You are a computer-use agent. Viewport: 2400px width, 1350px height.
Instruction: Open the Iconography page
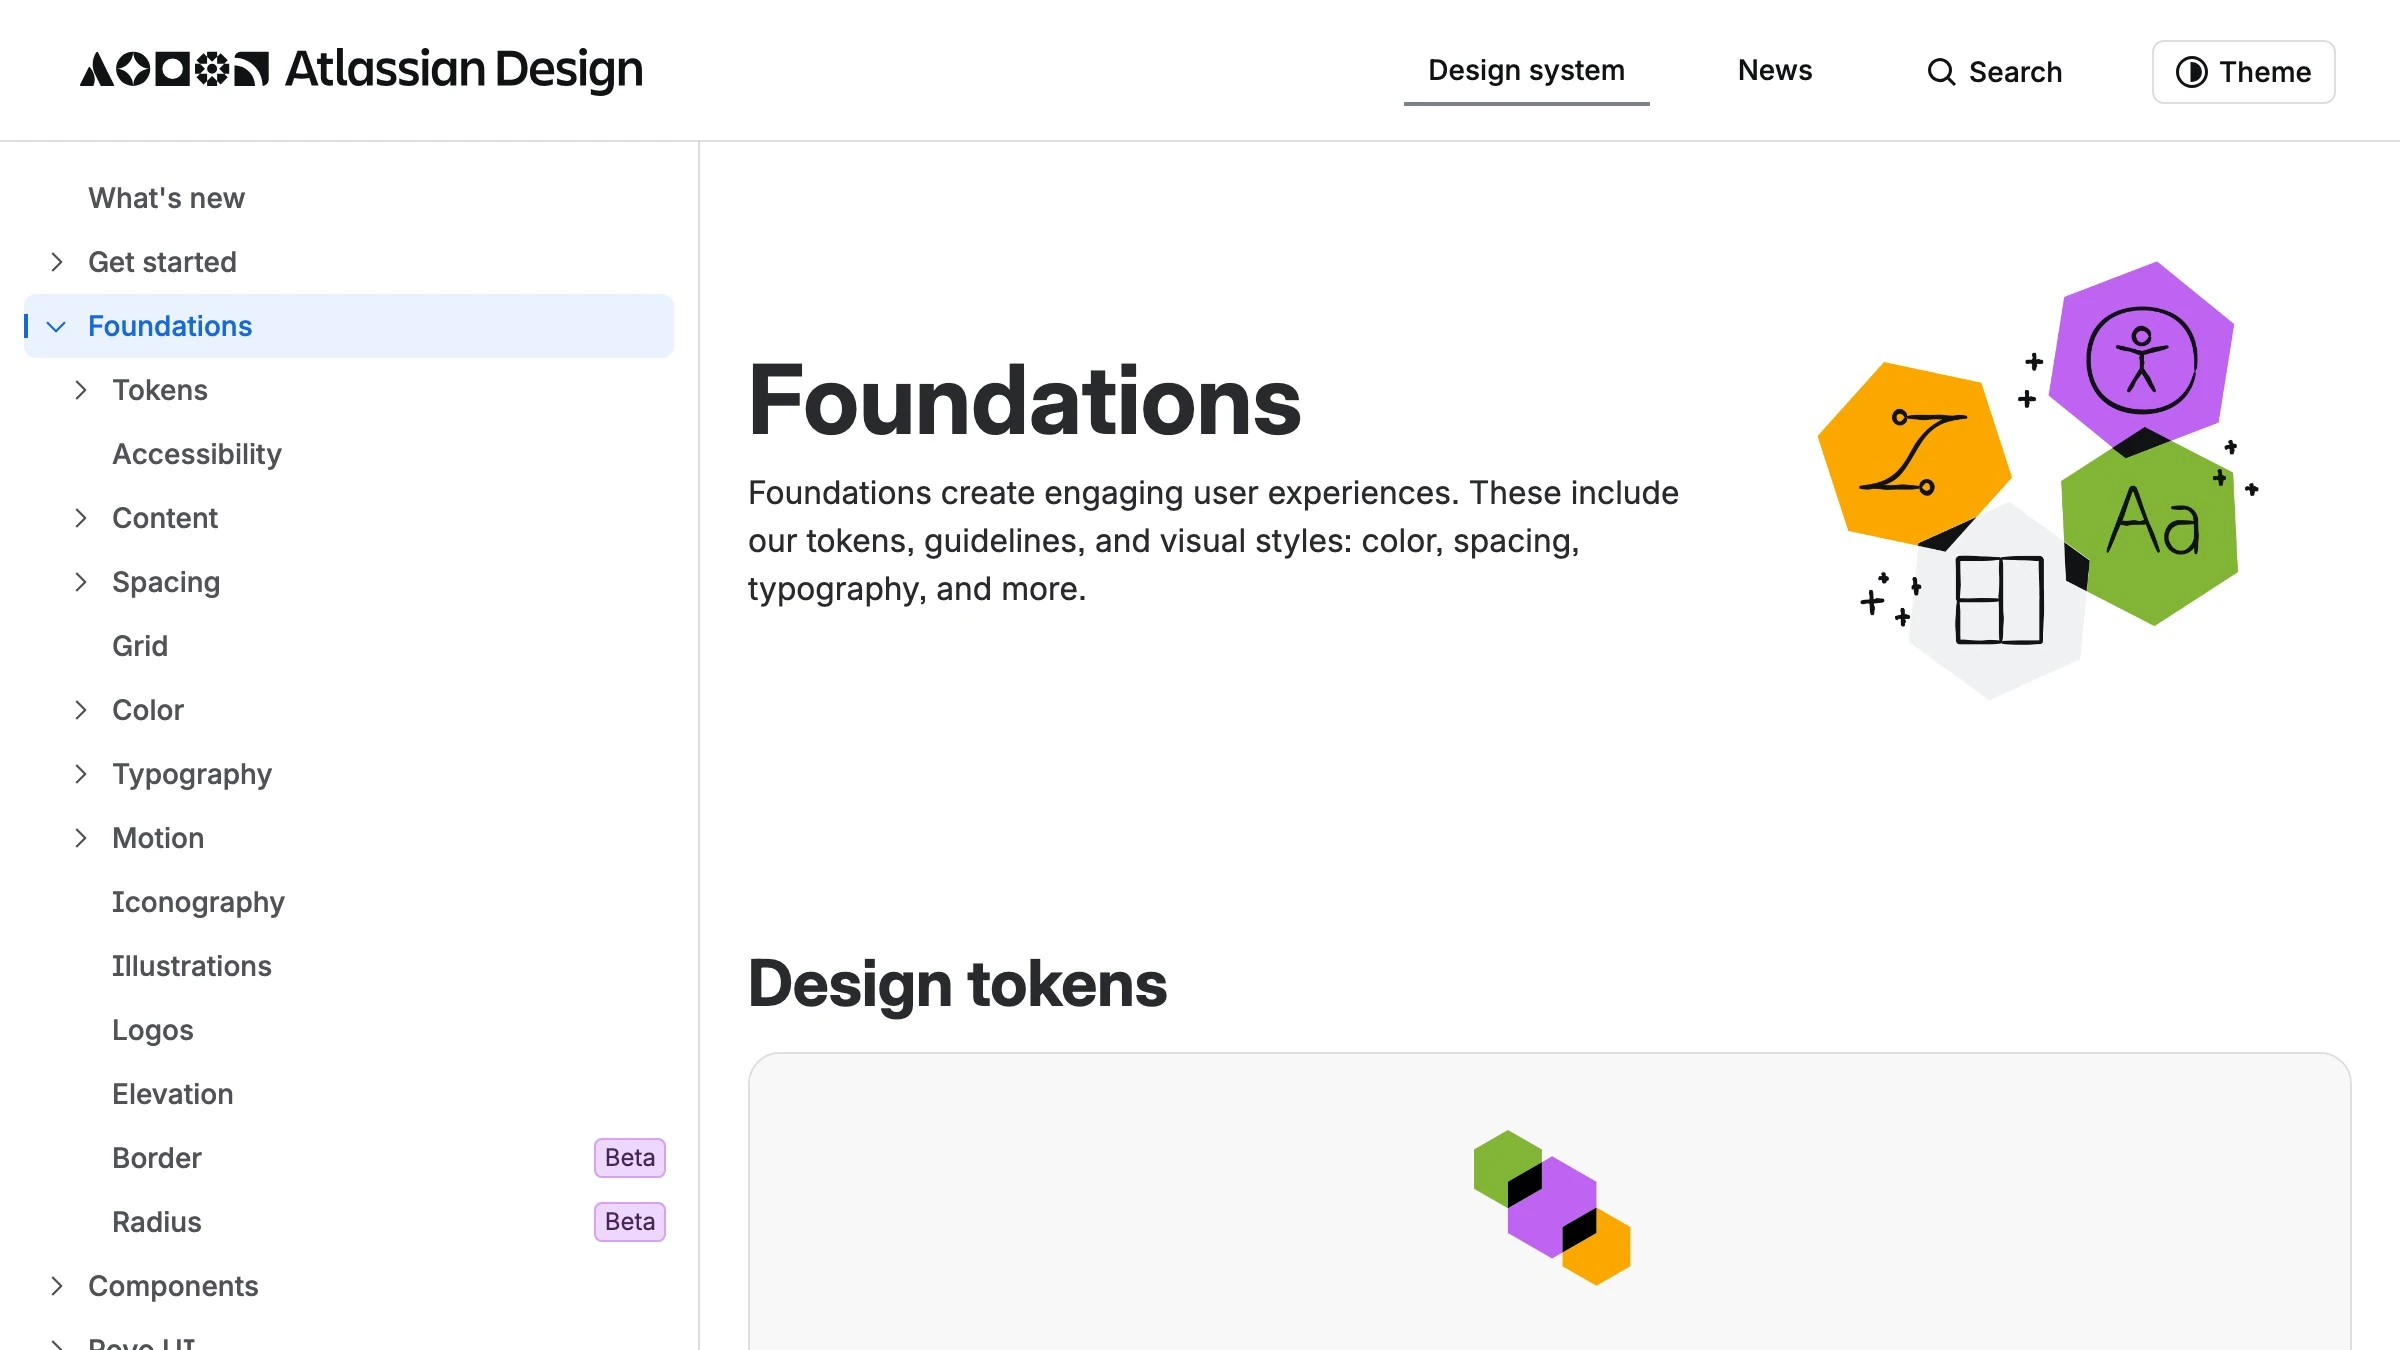click(198, 902)
